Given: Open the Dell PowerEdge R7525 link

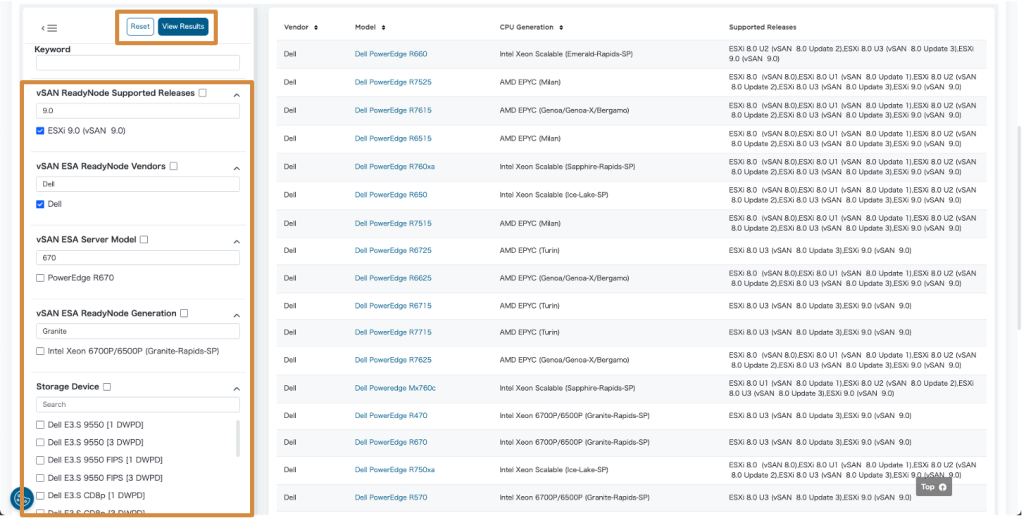Looking at the screenshot, I should (393, 82).
